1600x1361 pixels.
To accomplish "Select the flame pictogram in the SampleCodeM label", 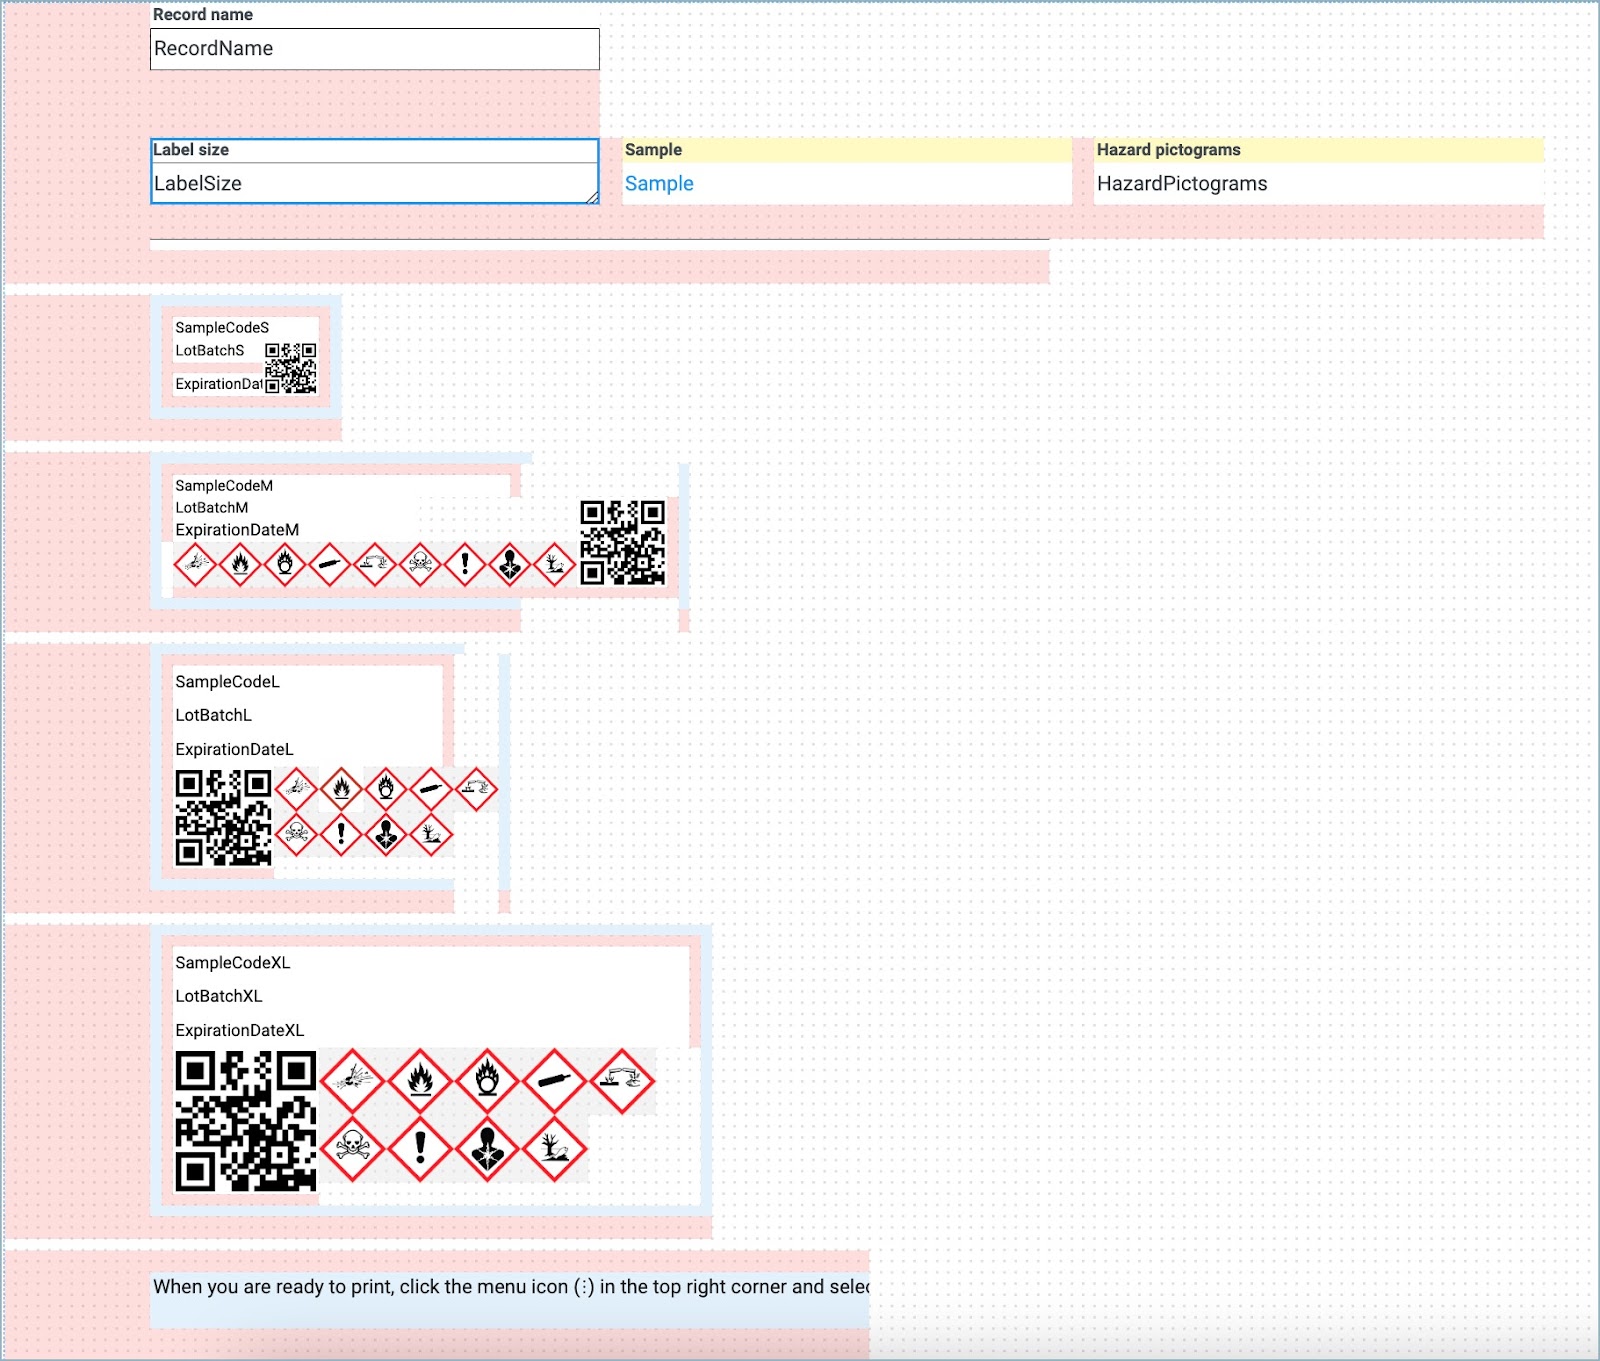I will coord(240,565).
